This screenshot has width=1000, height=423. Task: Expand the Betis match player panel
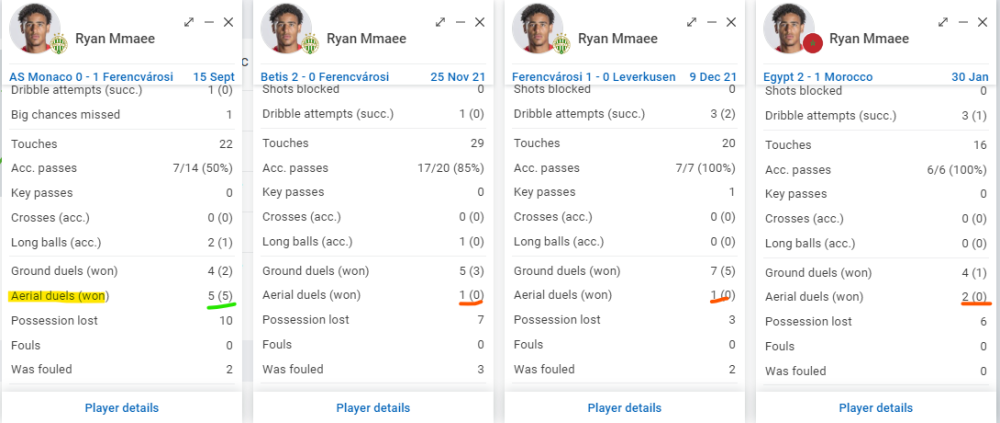(x=440, y=22)
